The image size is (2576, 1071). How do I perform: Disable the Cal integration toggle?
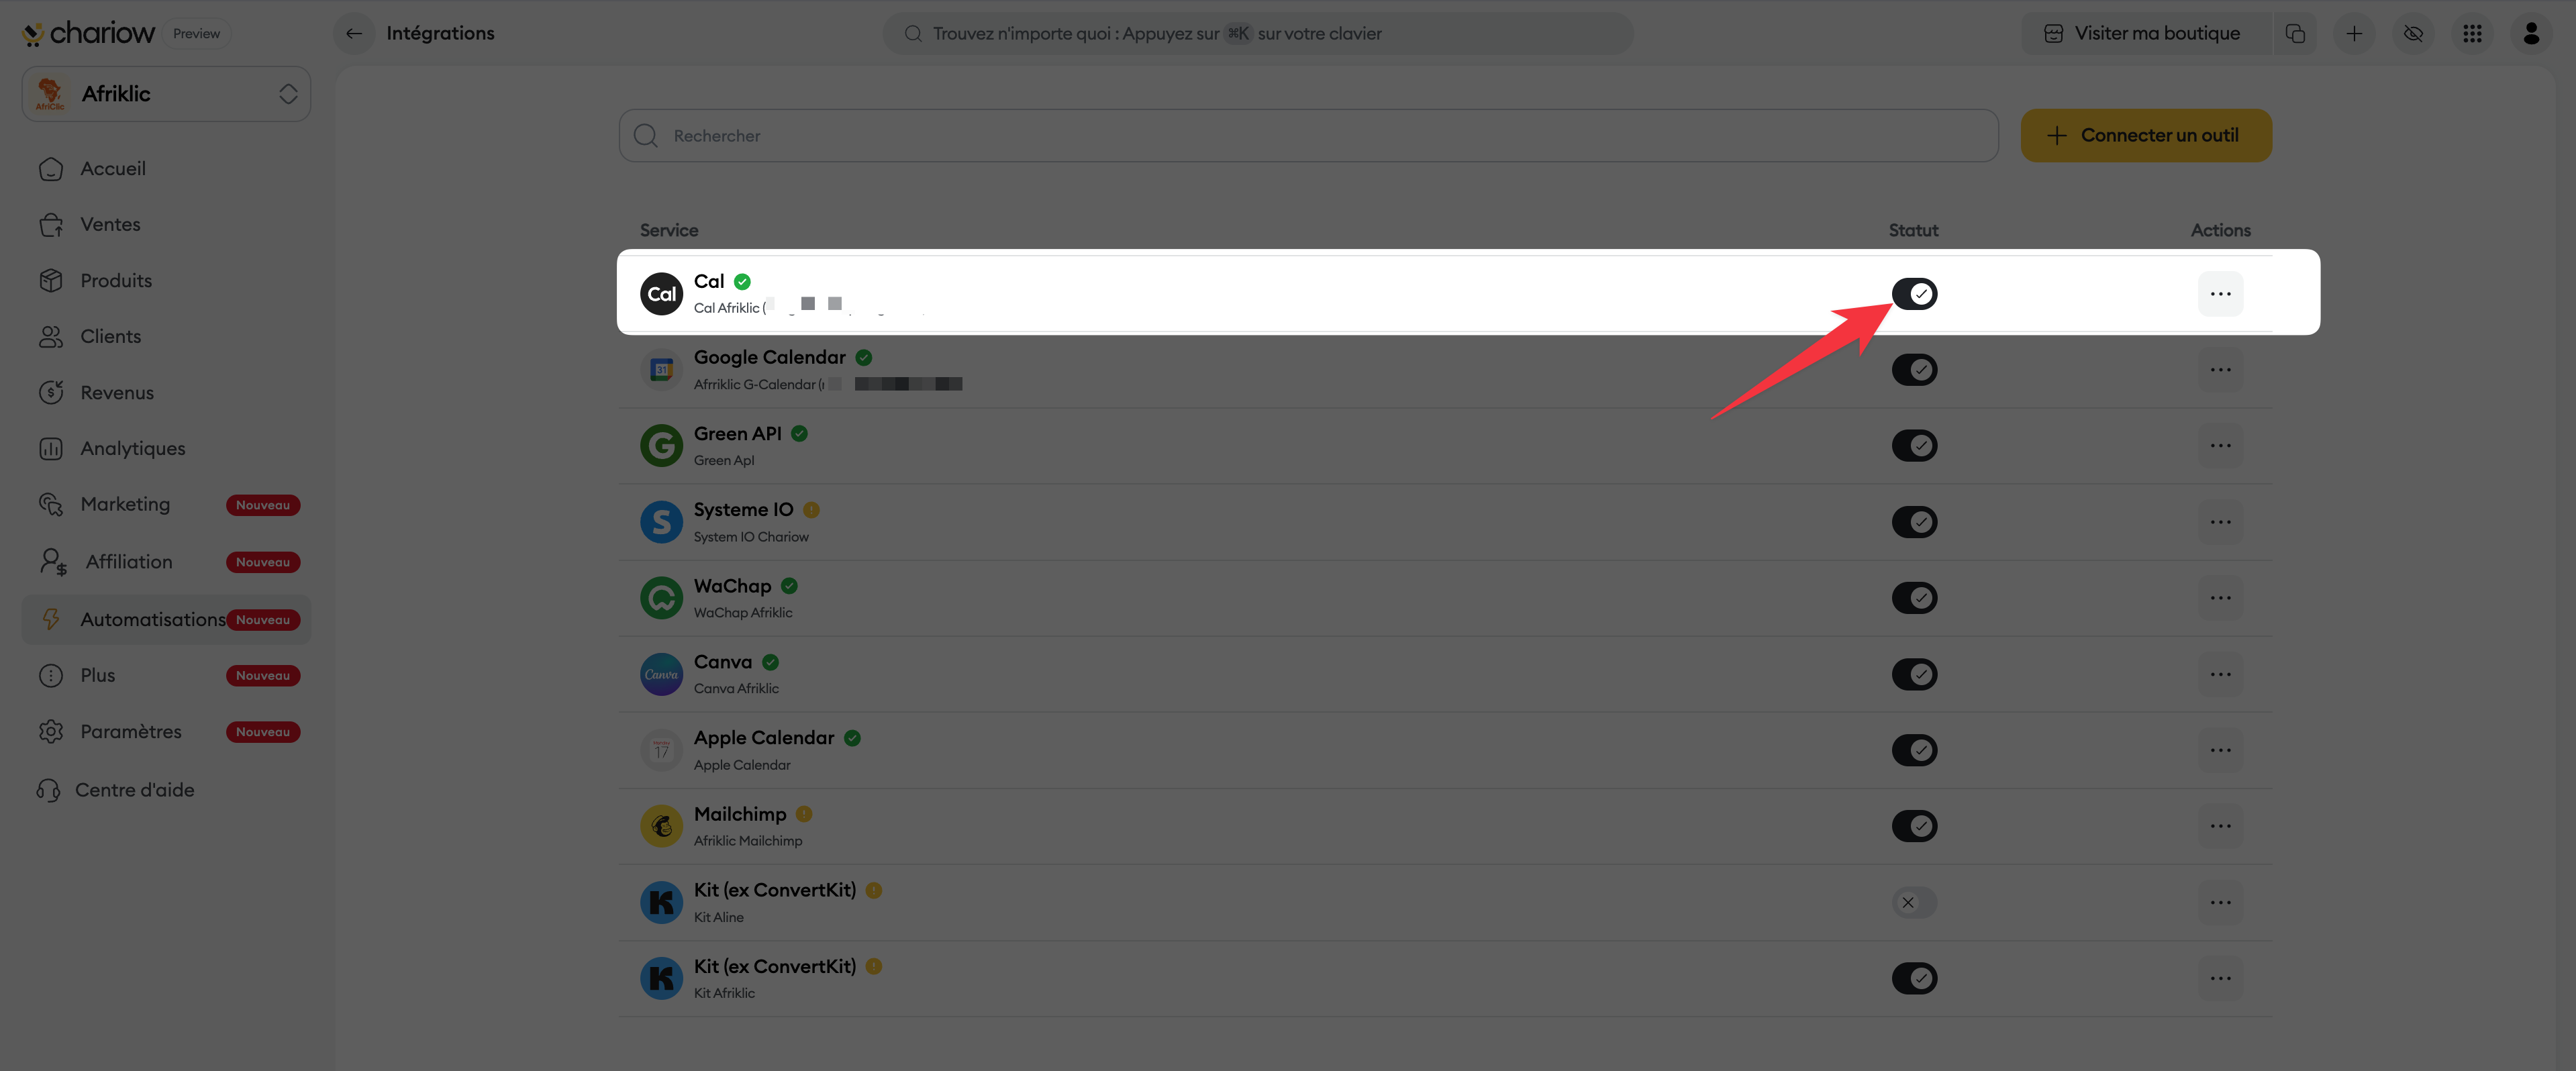point(1914,294)
